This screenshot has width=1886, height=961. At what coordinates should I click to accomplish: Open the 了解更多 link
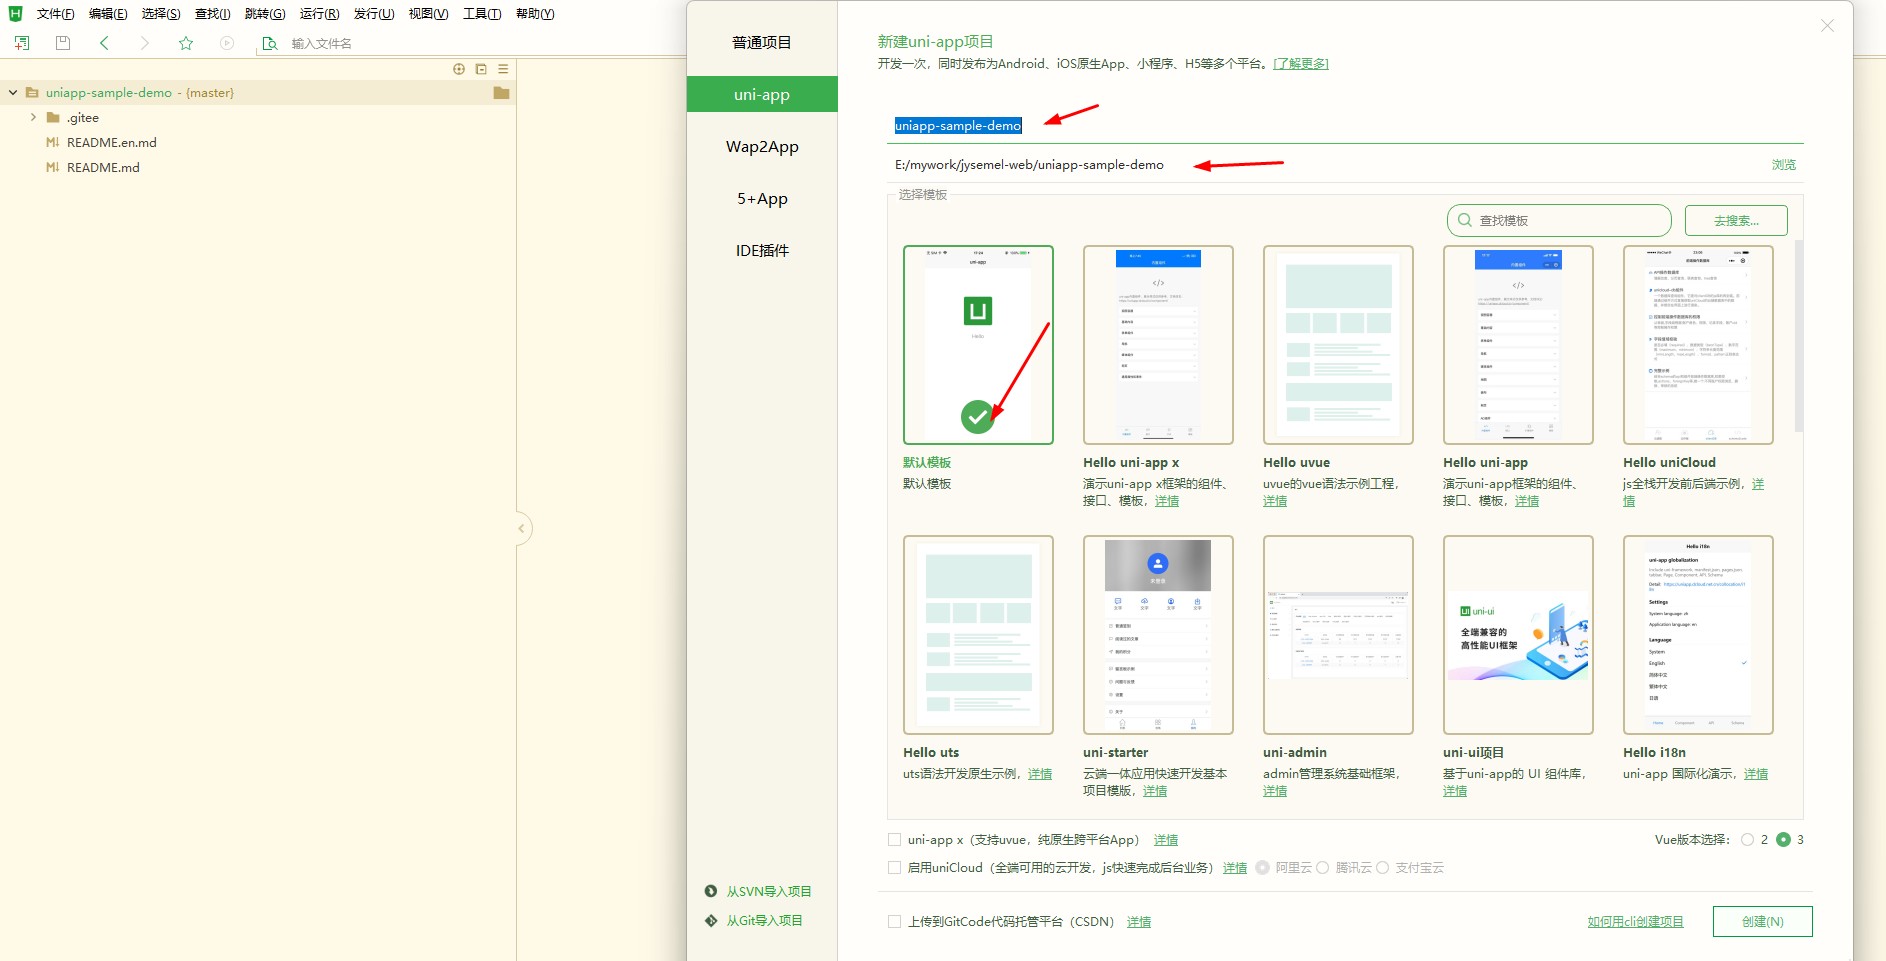click(x=1300, y=64)
